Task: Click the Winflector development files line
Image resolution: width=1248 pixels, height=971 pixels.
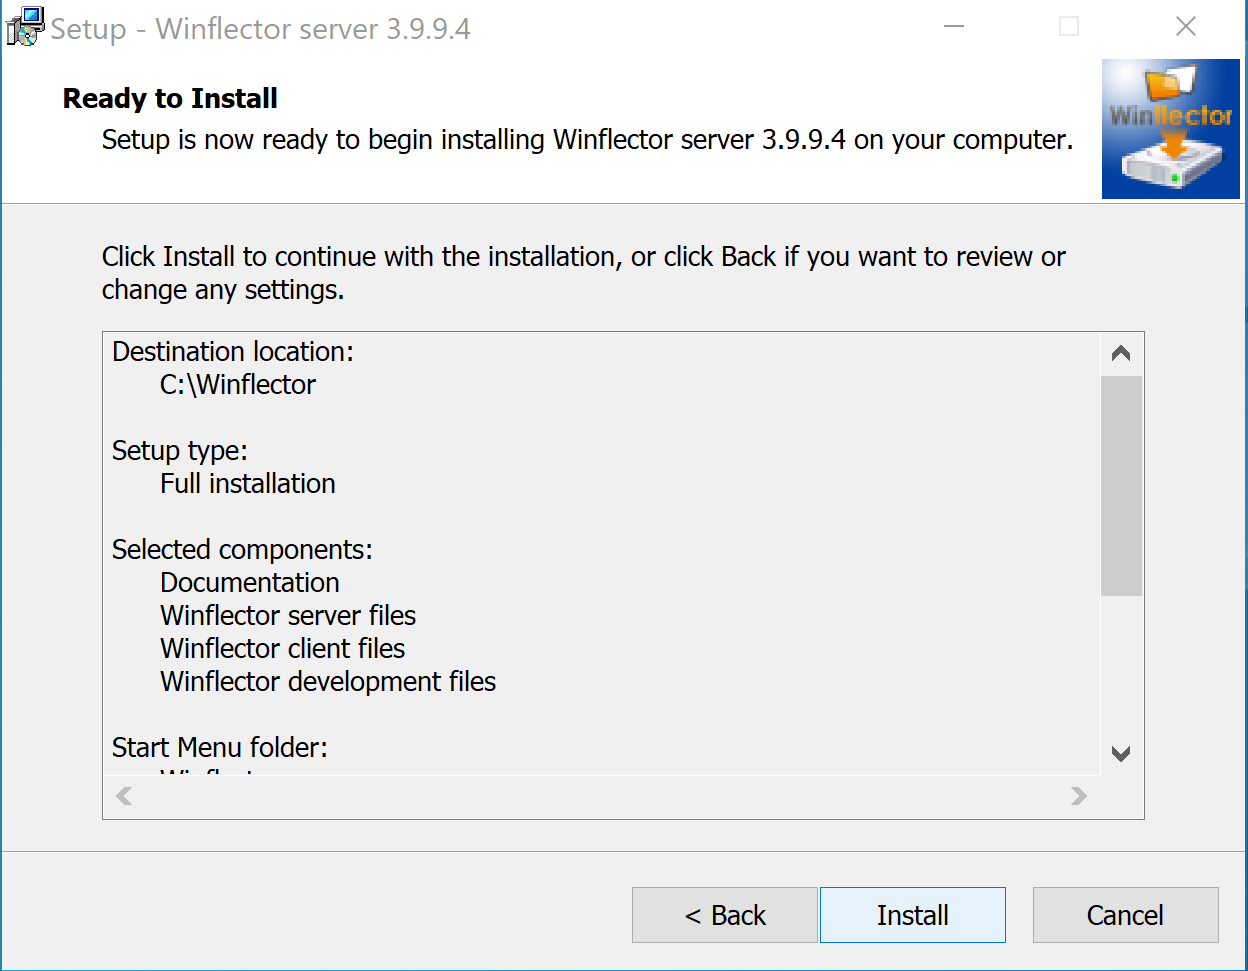Action: (x=328, y=682)
